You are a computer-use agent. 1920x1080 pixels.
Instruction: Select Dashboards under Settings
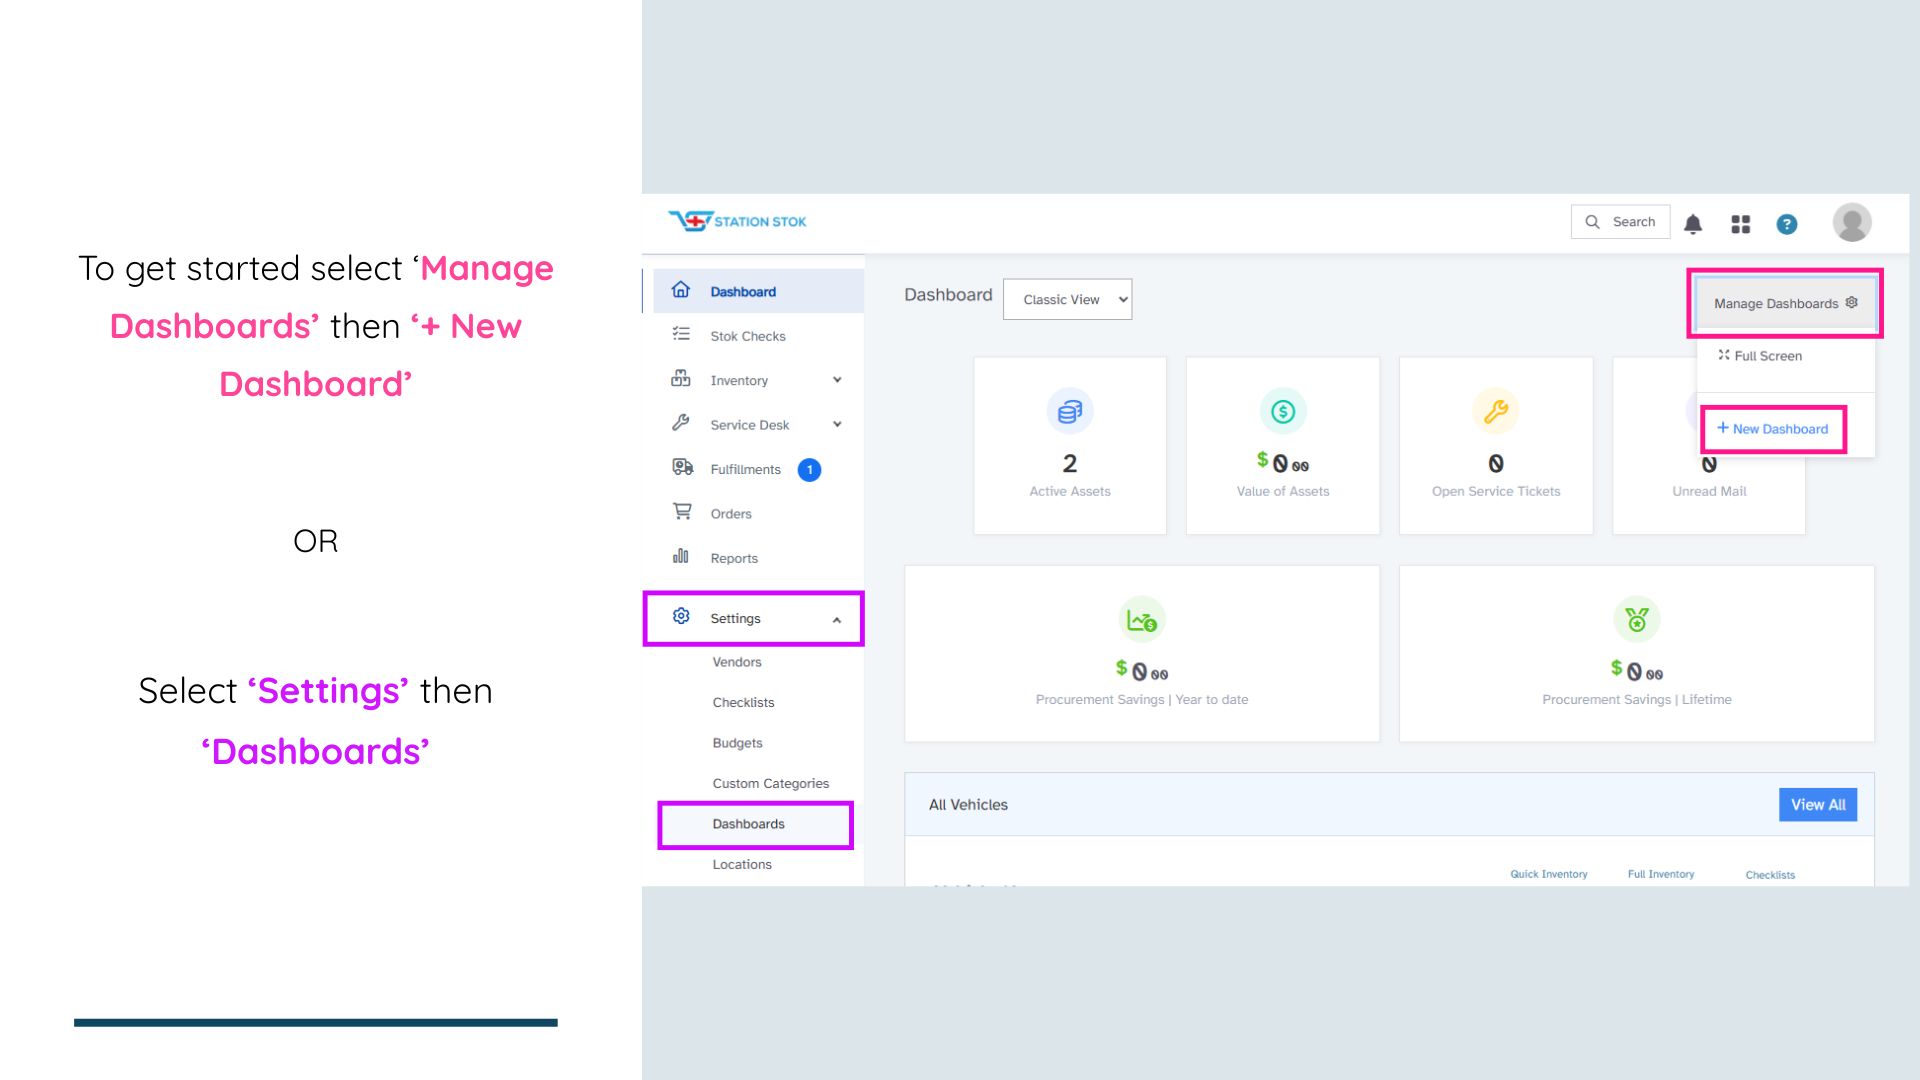click(749, 825)
